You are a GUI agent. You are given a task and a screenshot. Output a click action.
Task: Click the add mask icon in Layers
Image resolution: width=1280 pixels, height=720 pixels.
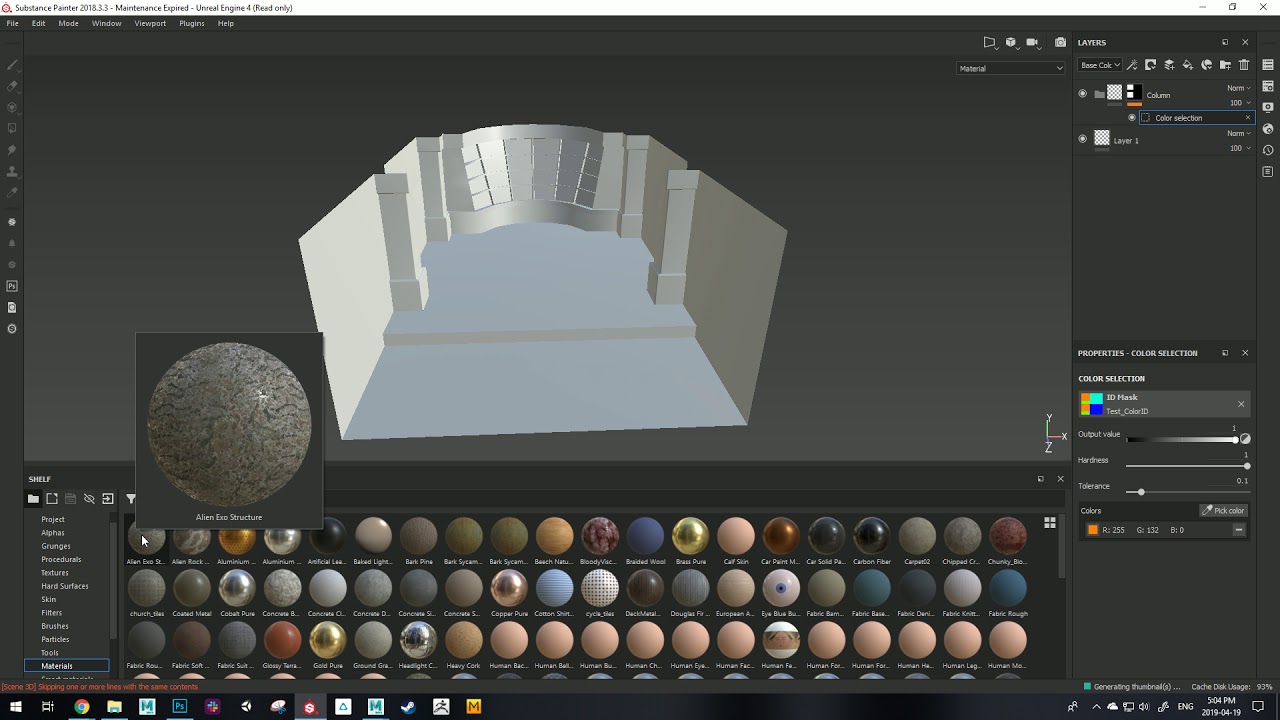(1151, 65)
